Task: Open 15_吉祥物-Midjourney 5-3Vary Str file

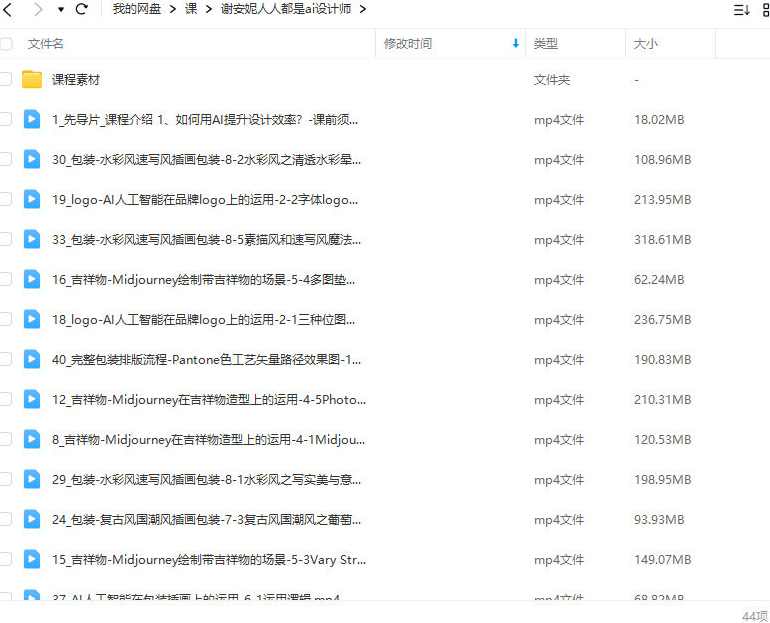Action: (x=209, y=560)
